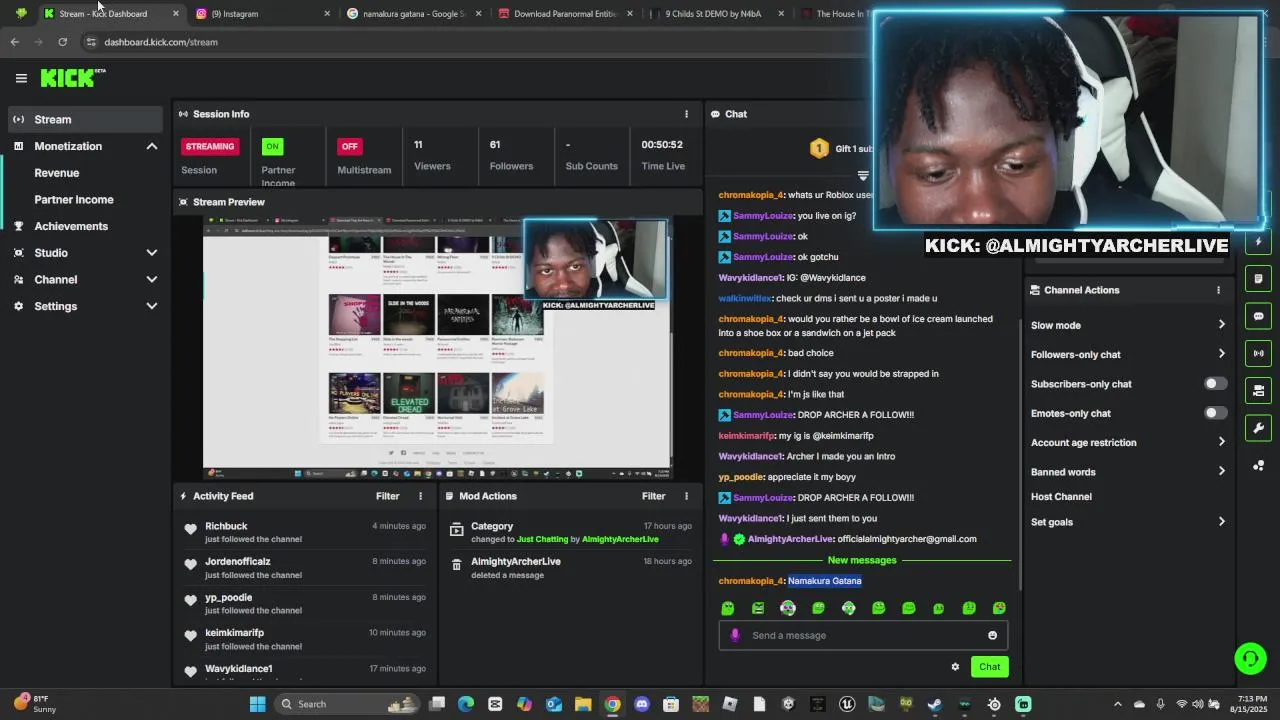Open Banned words settings
Viewport: 1280px width, 720px height.
1128,472
